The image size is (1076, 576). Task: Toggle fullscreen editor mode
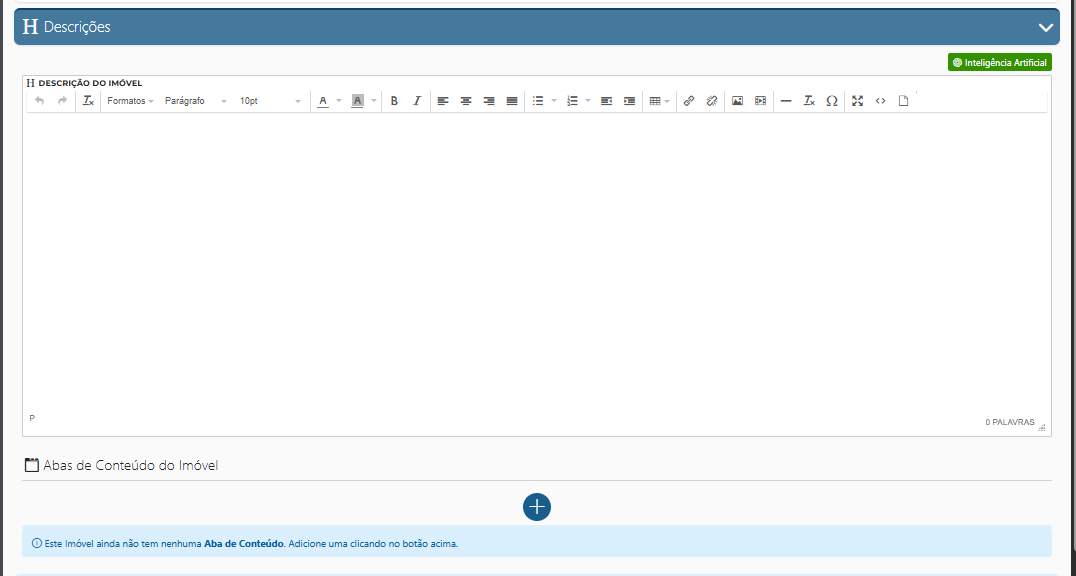[x=857, y=101]
